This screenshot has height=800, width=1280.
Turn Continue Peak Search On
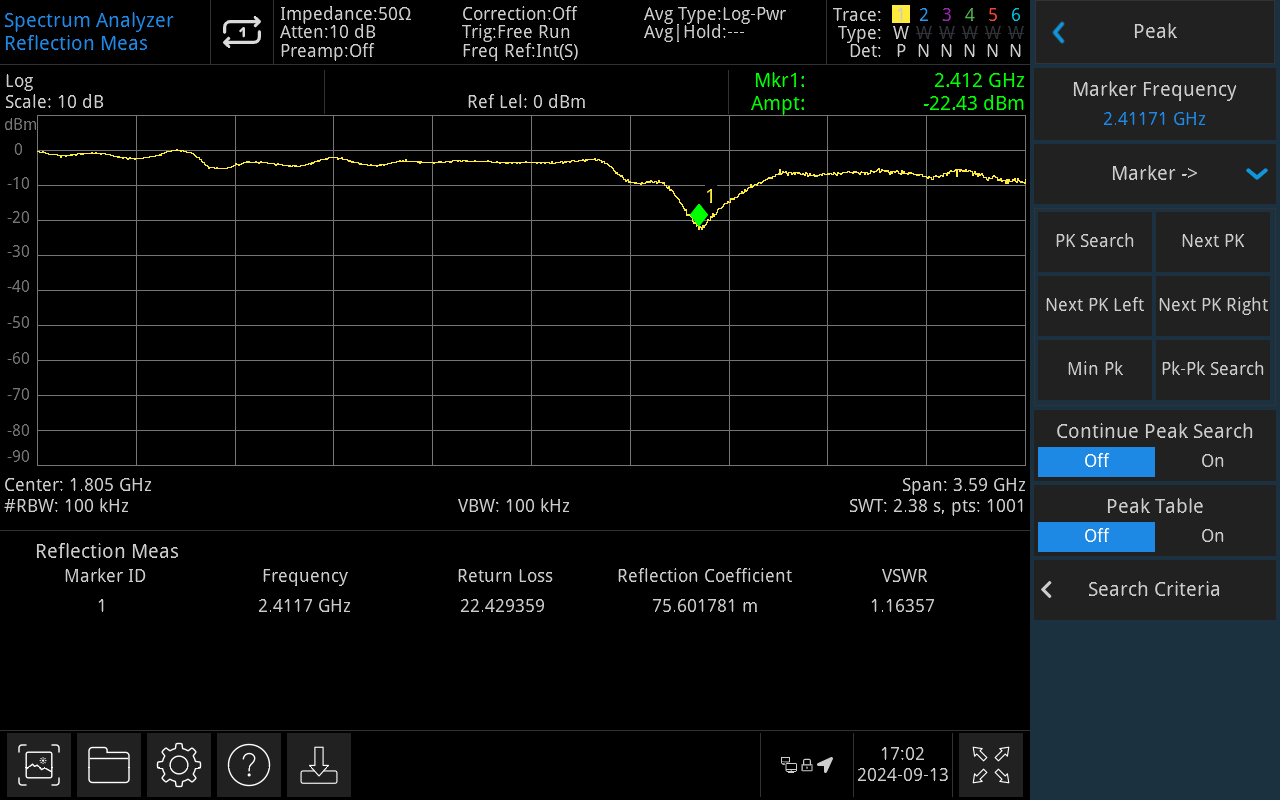pyautogui.click(x=1212, y=461)
